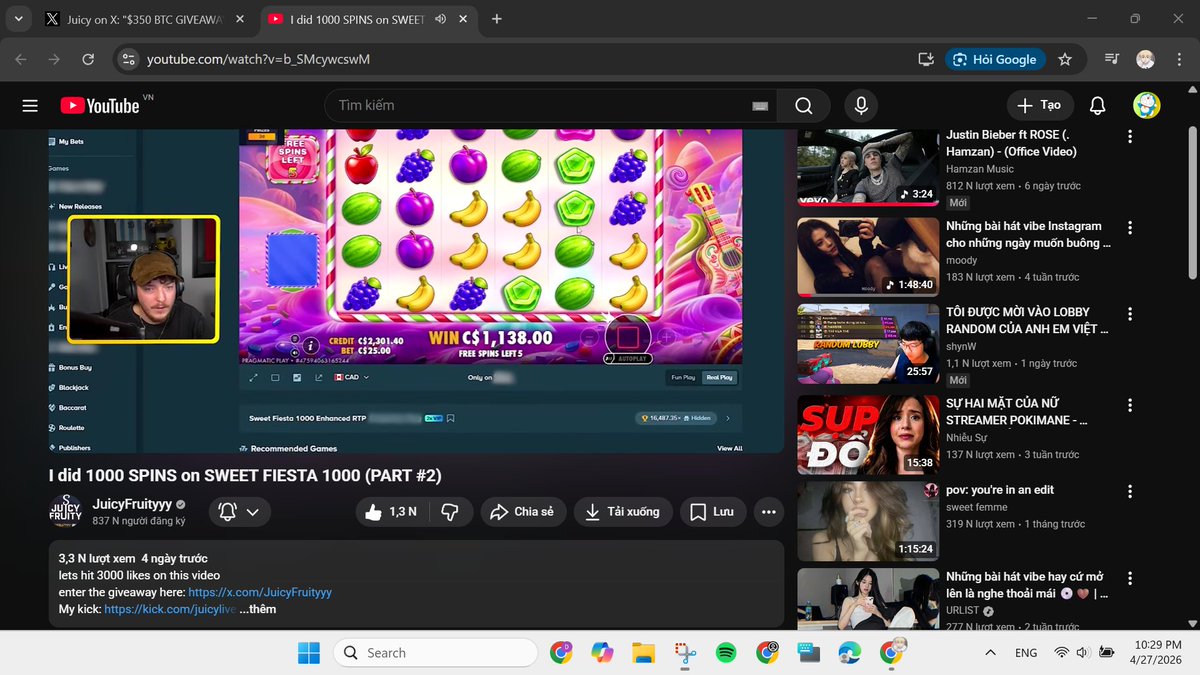Open the three-dot more actions button

click(x=768, y=511)
